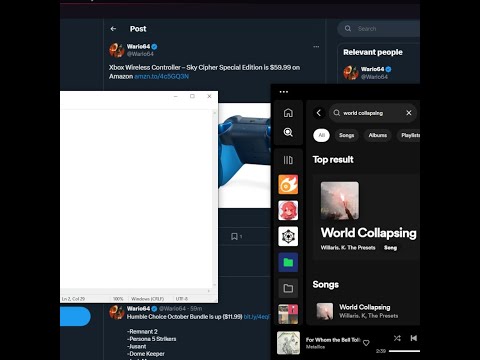Open Spotify's three-dot menu
This screenshot has height=360, width=480.
pos(284,92)
